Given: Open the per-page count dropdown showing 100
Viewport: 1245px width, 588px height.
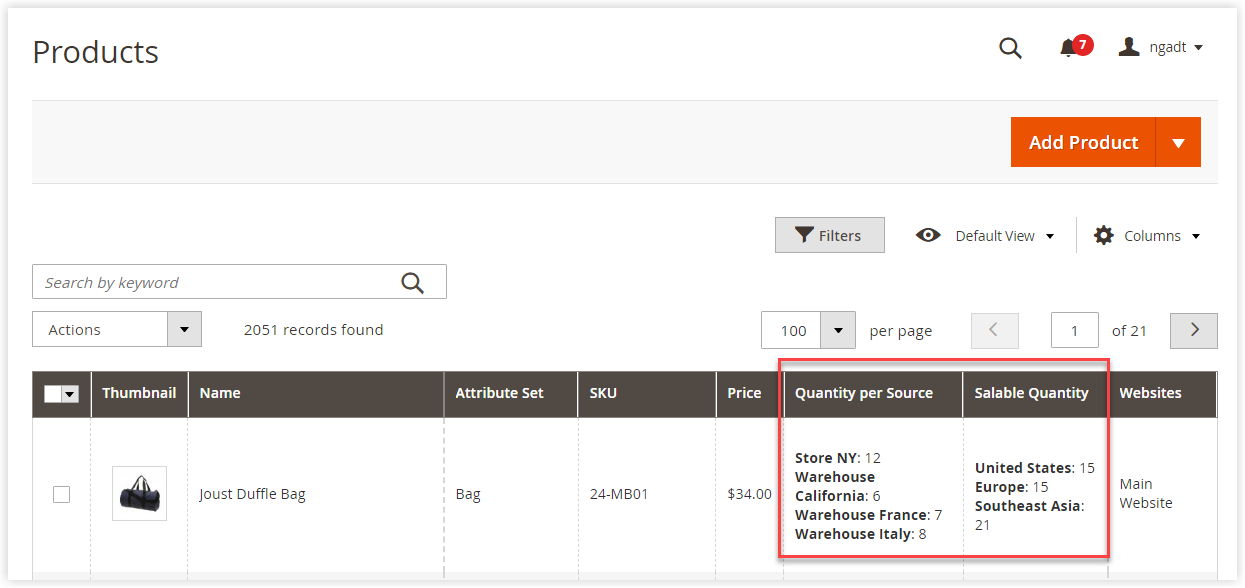Looking at the screenshot, I should 838,330.
